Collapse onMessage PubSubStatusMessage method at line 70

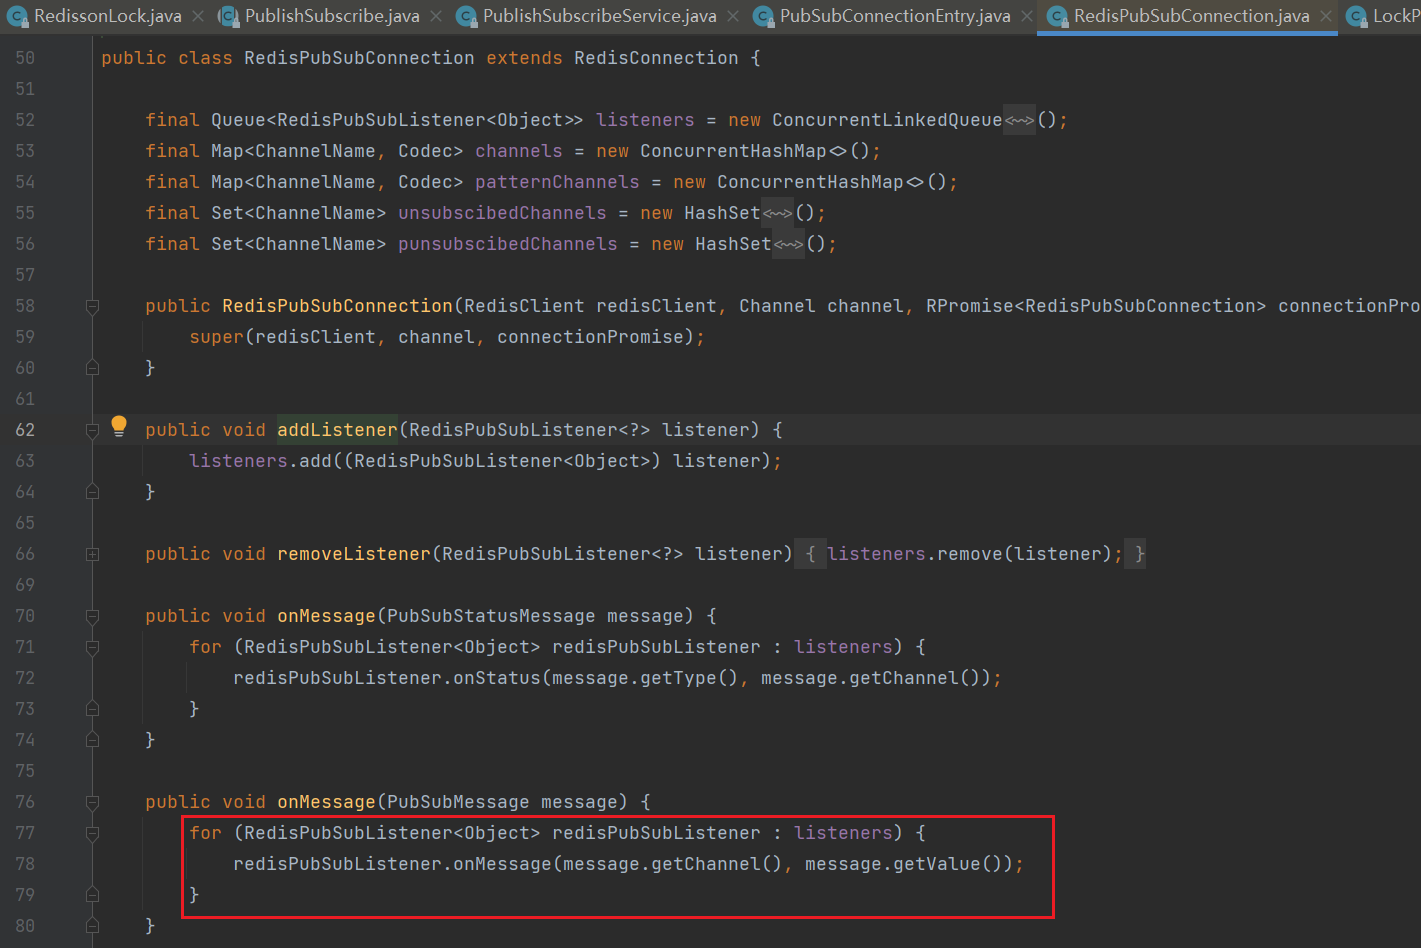tap(92, 617)
